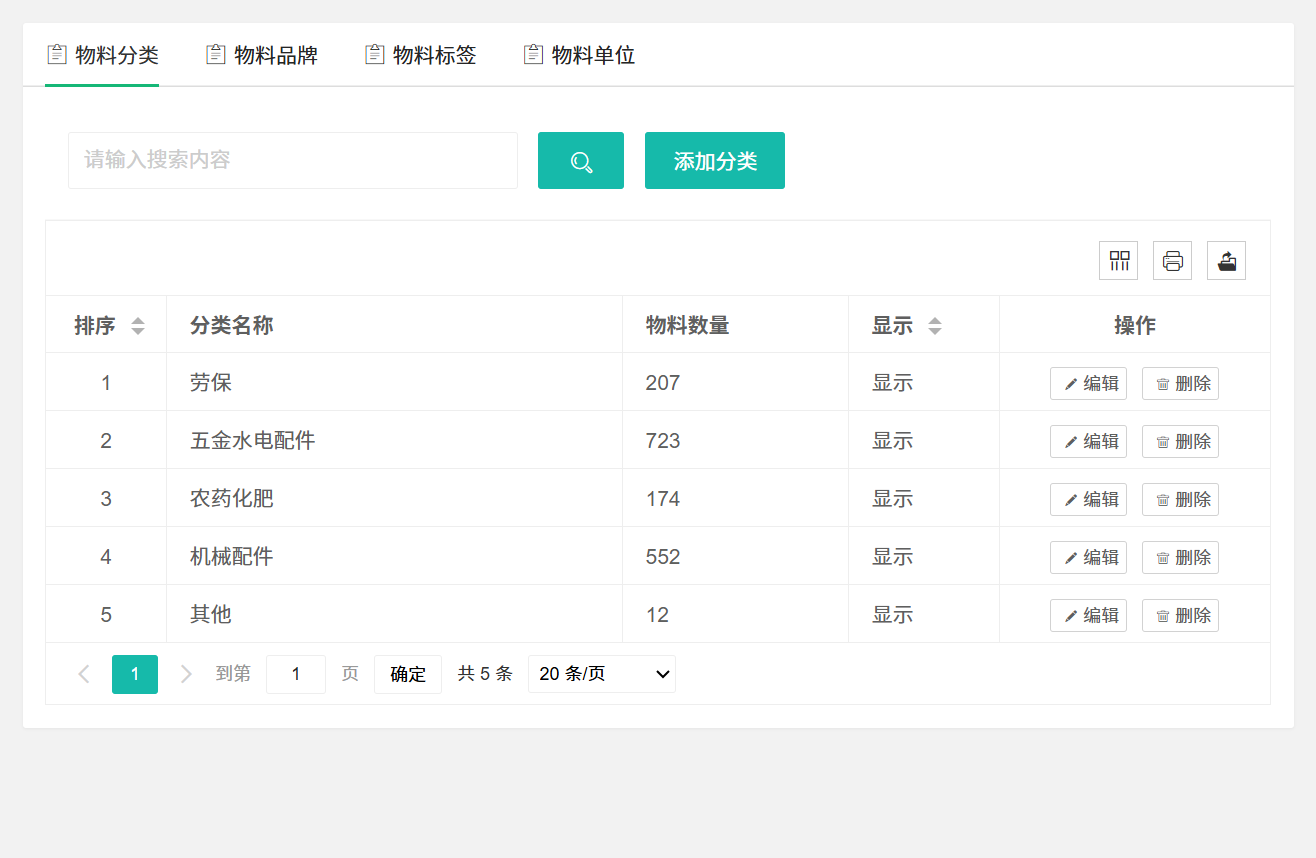The height and width of the screenshot is (858, 1316).
Task: Edit the 劳保 category
Action: tap(1088, 383)
